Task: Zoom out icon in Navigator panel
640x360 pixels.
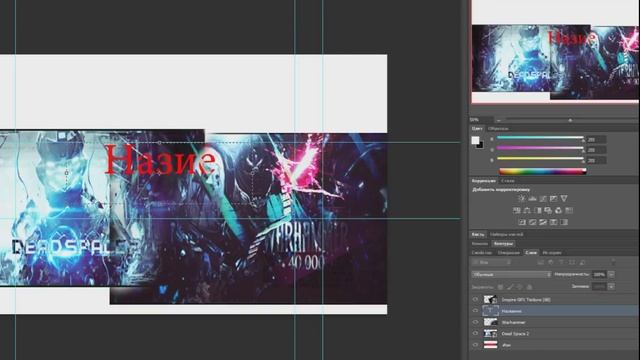Action: coord(499,120)
